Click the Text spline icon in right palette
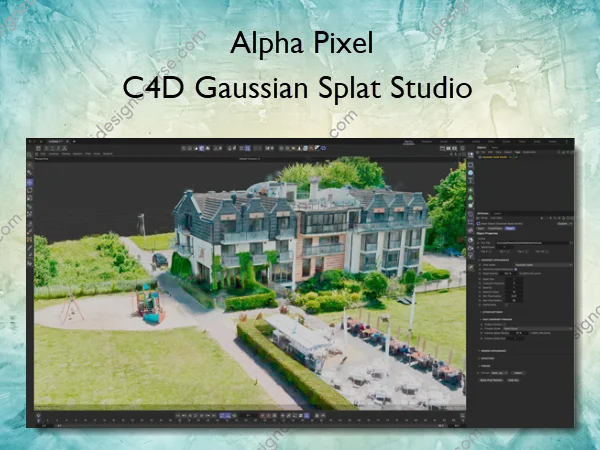Screen dimensions: 600x450 pyautogui.click(x=470, y=181)
